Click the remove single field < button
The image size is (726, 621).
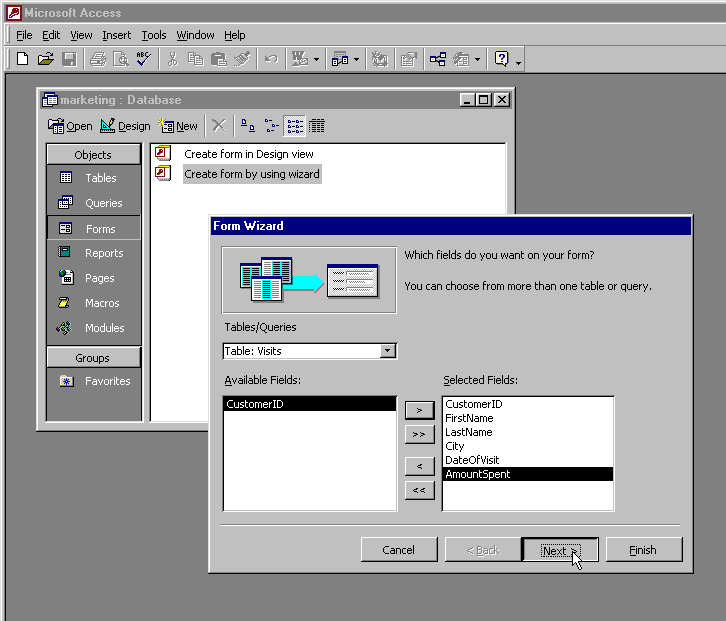pos(419,466)
